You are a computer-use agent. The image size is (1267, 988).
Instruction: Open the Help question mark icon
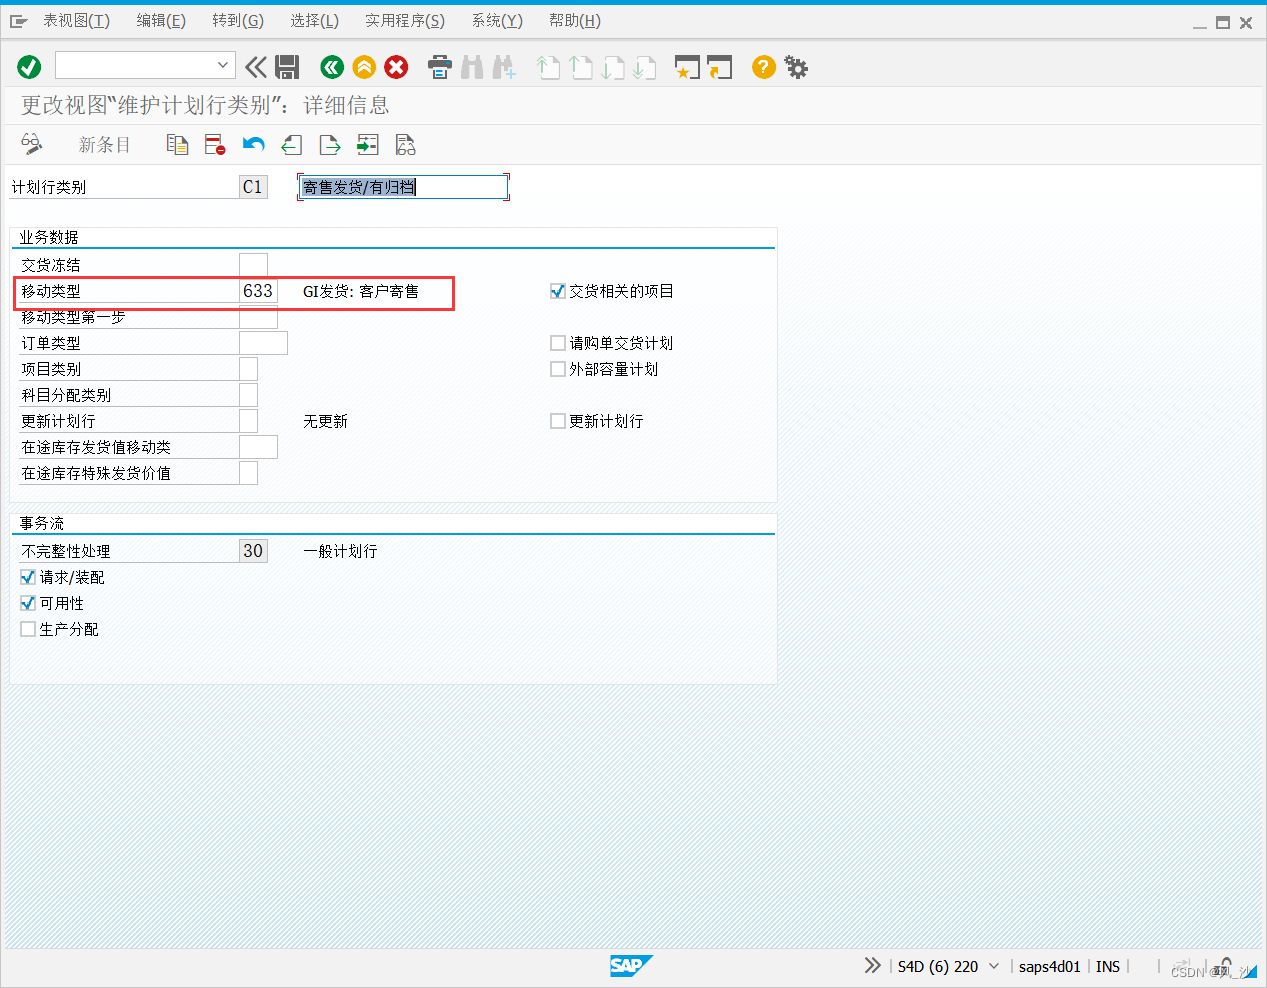[x=763, y=66]
